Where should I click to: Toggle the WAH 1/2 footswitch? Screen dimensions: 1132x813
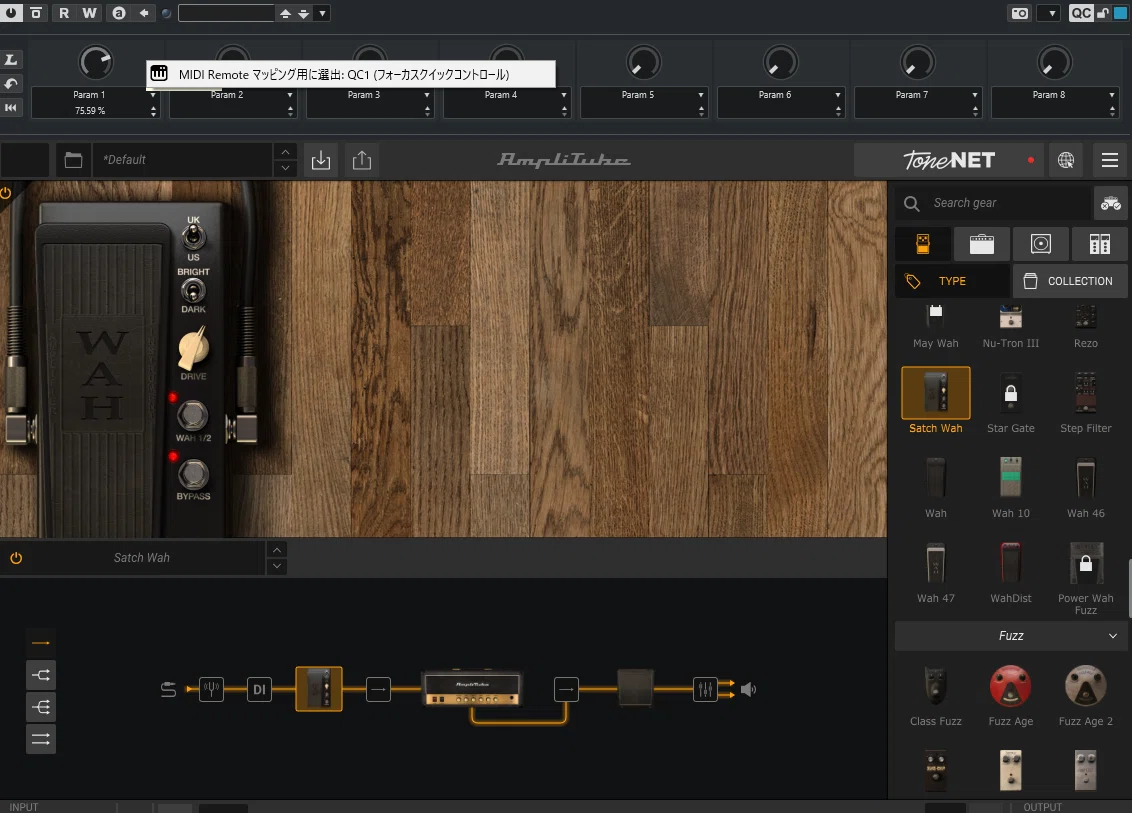coord(193,415)
